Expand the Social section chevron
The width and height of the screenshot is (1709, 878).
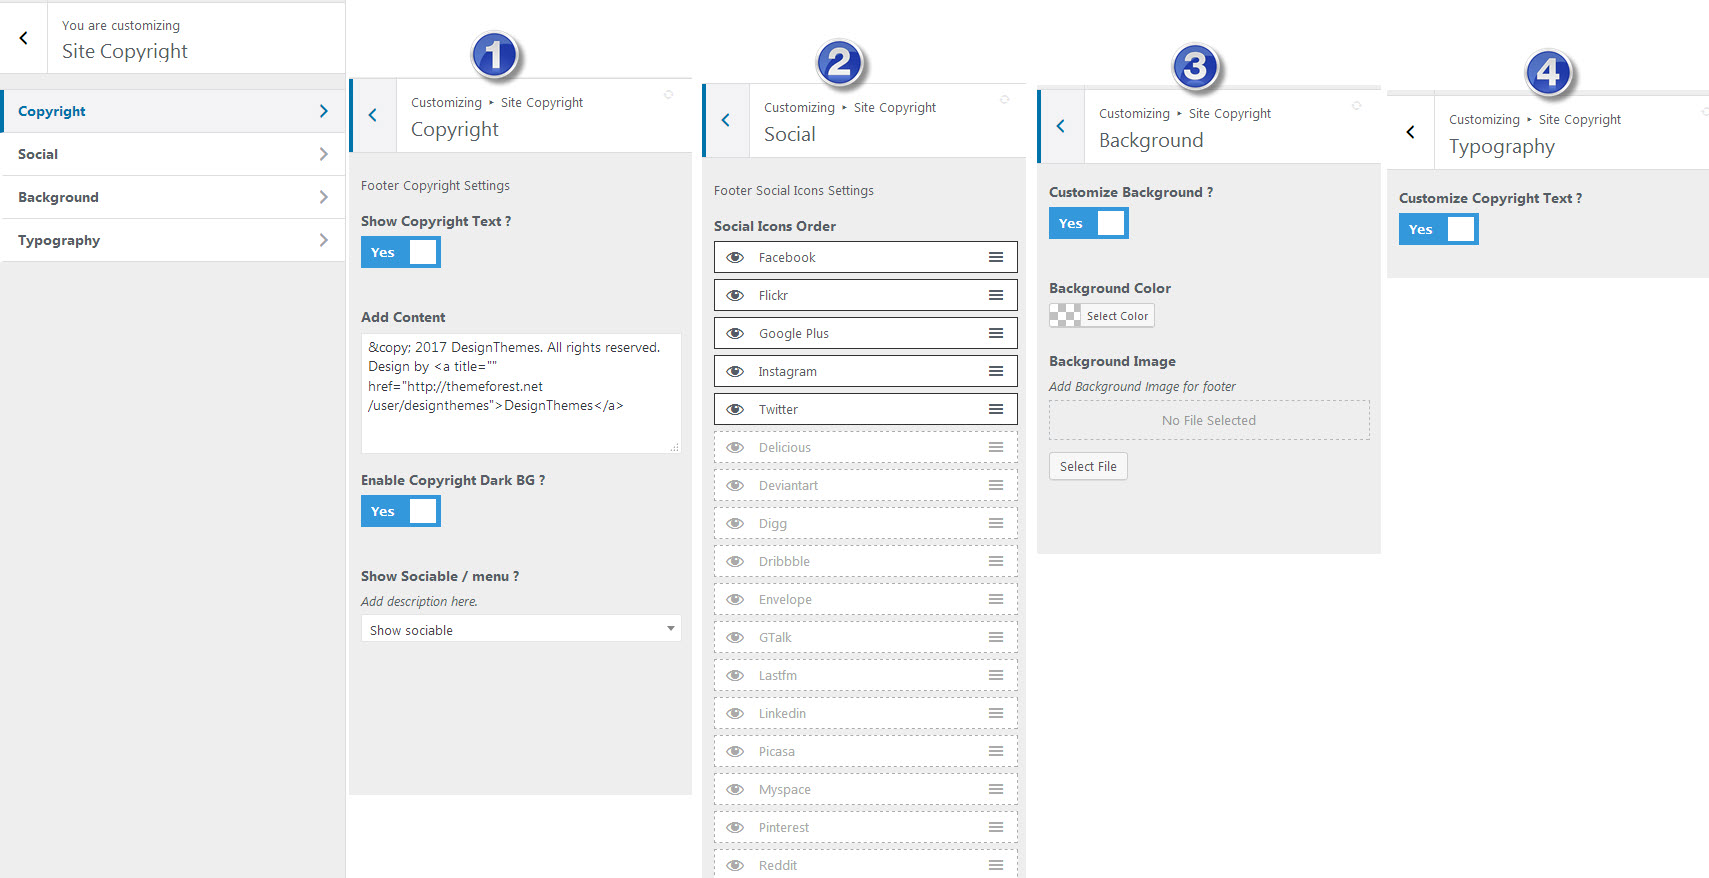coord(323,154)
